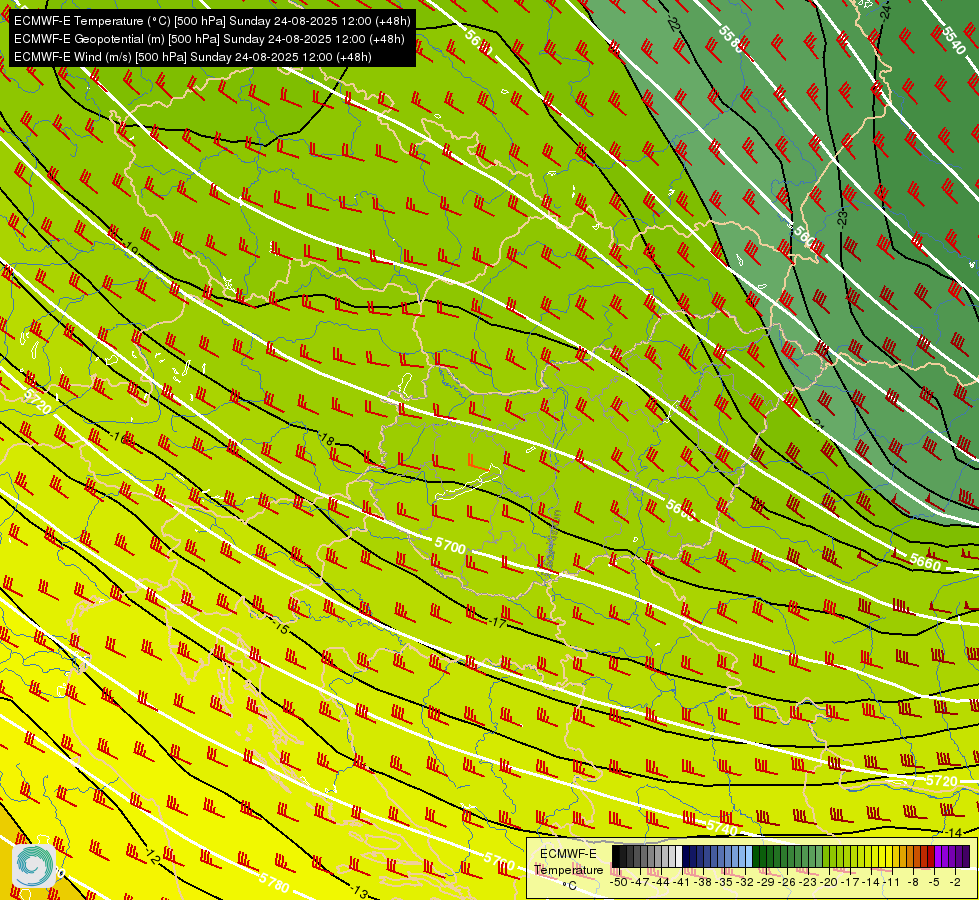Click the -20 value on legend scale
This screenshot has height=900, width=979.
(x=829, y=882)
